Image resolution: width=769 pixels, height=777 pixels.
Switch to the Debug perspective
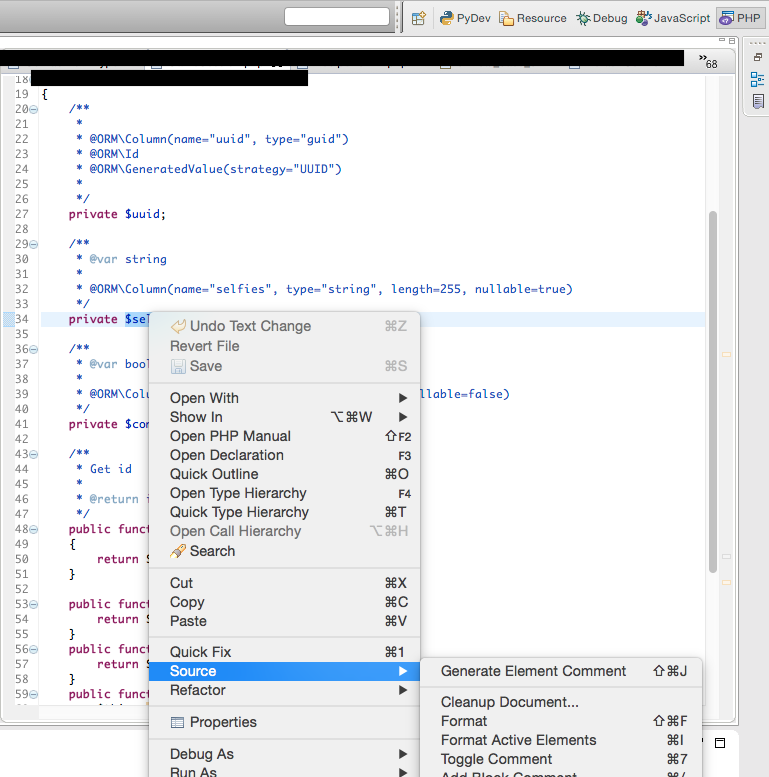coord(602,18)
